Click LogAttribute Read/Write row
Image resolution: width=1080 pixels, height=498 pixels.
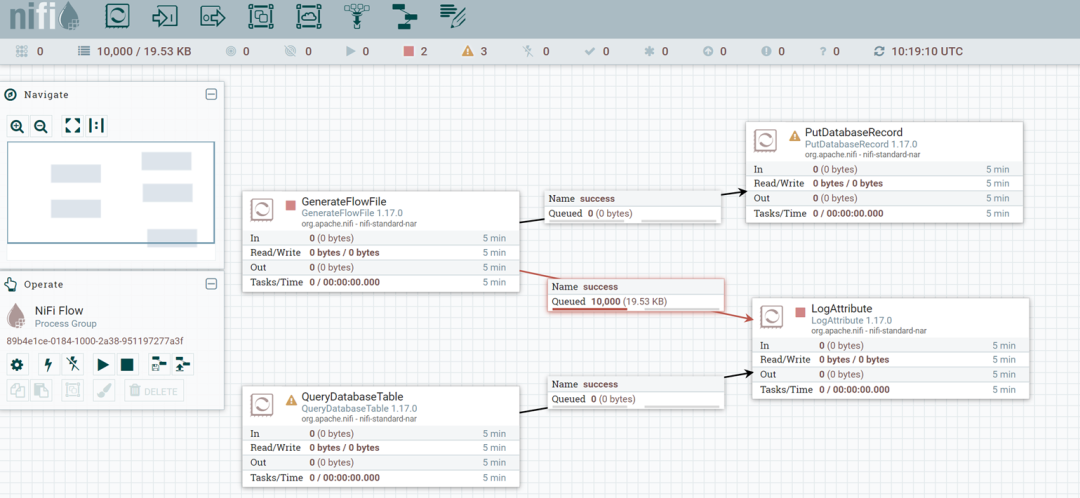891,360
